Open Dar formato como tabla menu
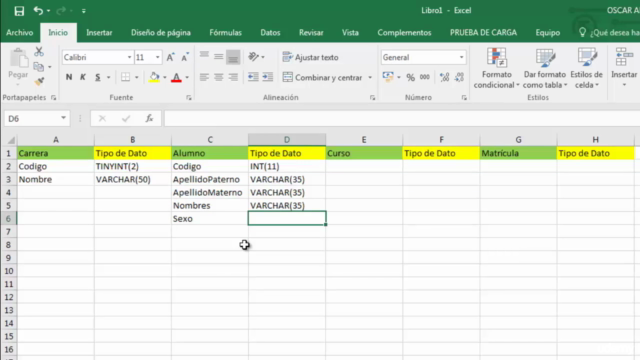Screen dimensions: 640x360 pos(545,68)
